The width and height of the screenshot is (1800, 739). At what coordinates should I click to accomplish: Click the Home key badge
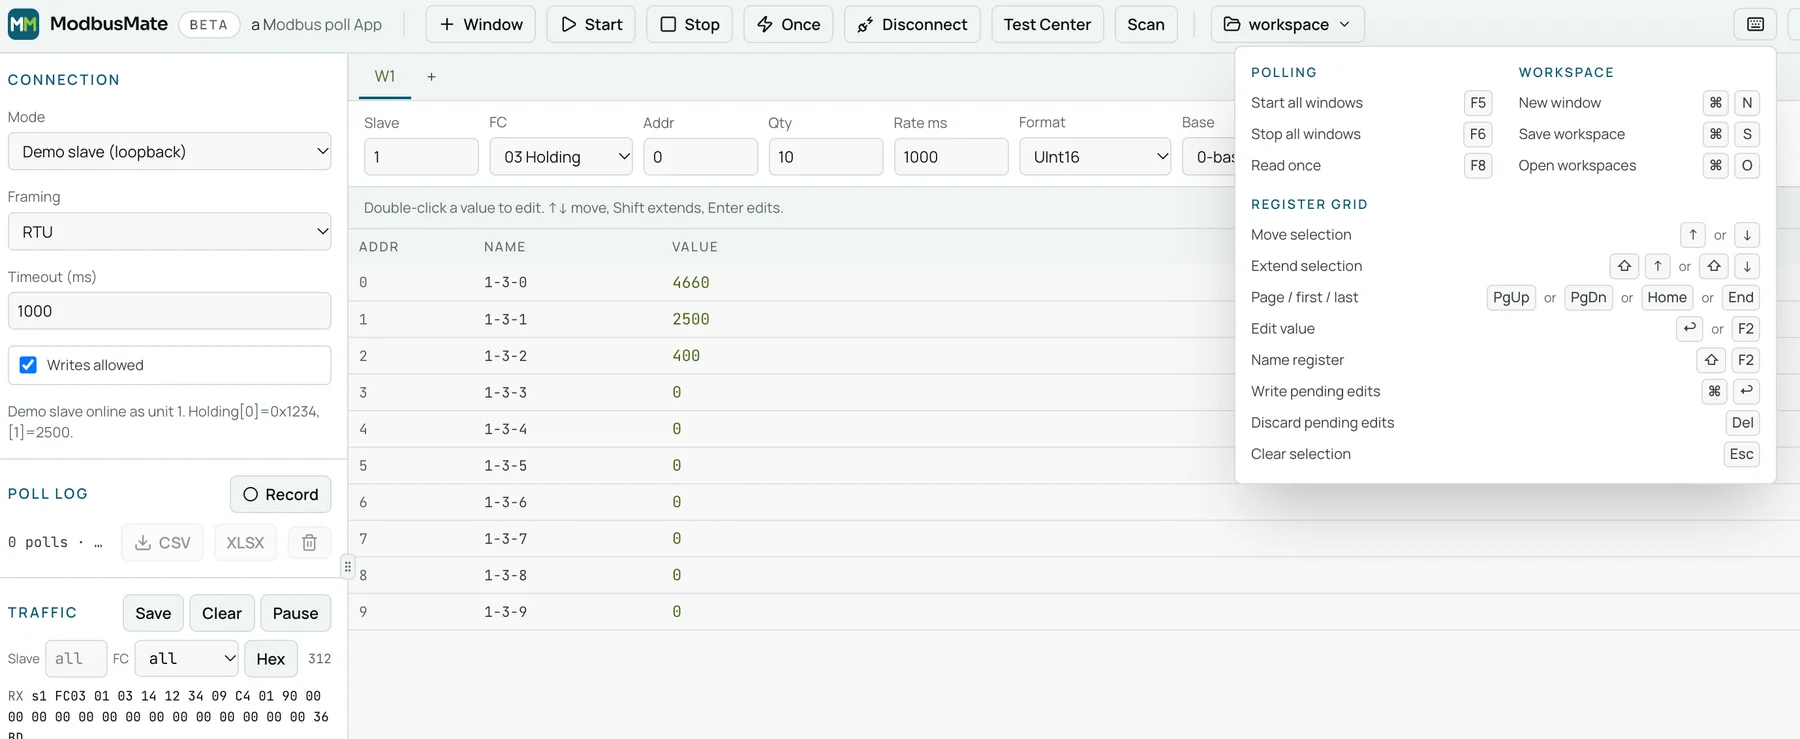1667,297
